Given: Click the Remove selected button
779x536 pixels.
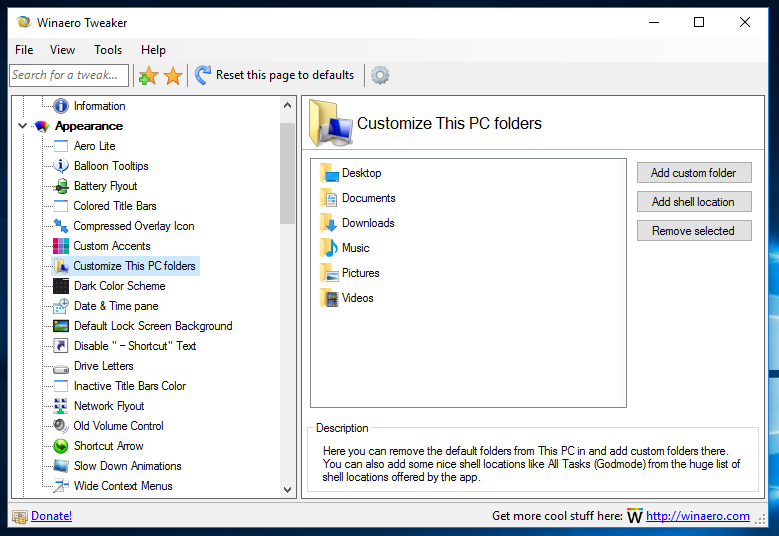Looking at the screenshot, I should pos(694,231).
